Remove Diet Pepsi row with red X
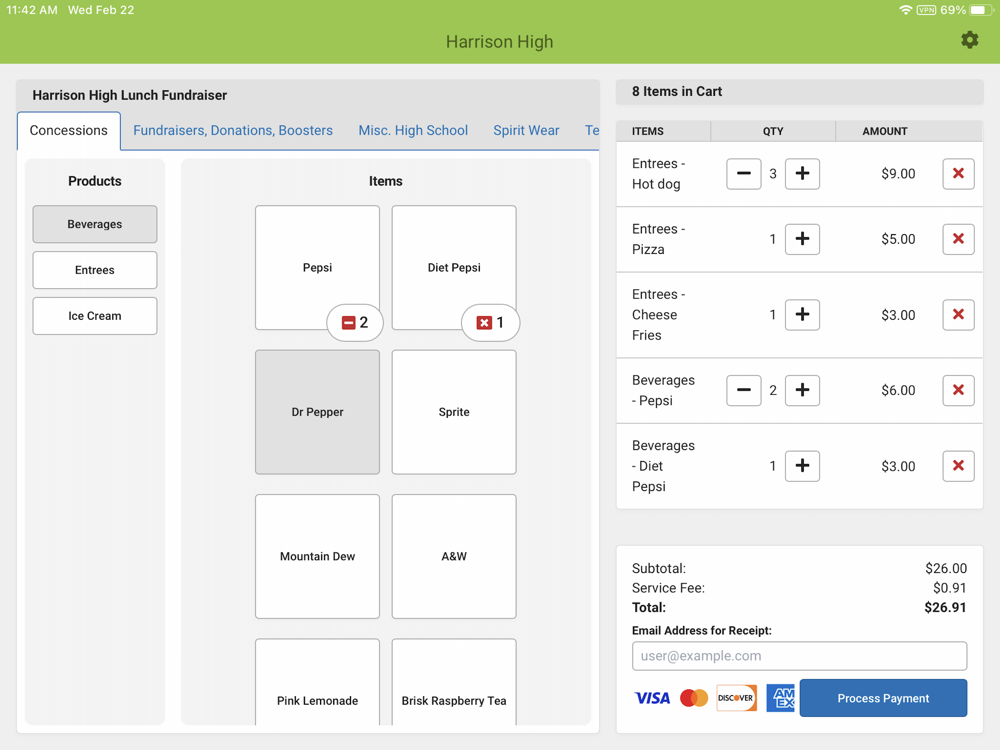This screenshot has width=1000, height=750. click(x=958, y=466)
